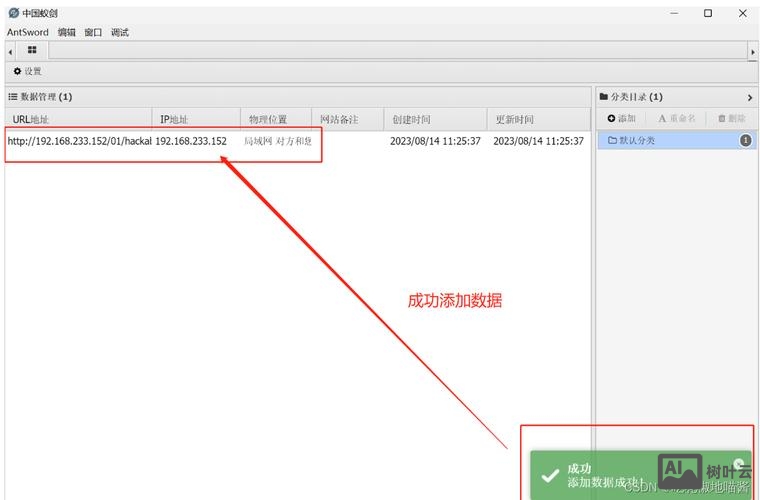This screenshot has width=760, height=500.
Task: Minimize the 中国蚁剑 window
Action: (x=674, y=13)
